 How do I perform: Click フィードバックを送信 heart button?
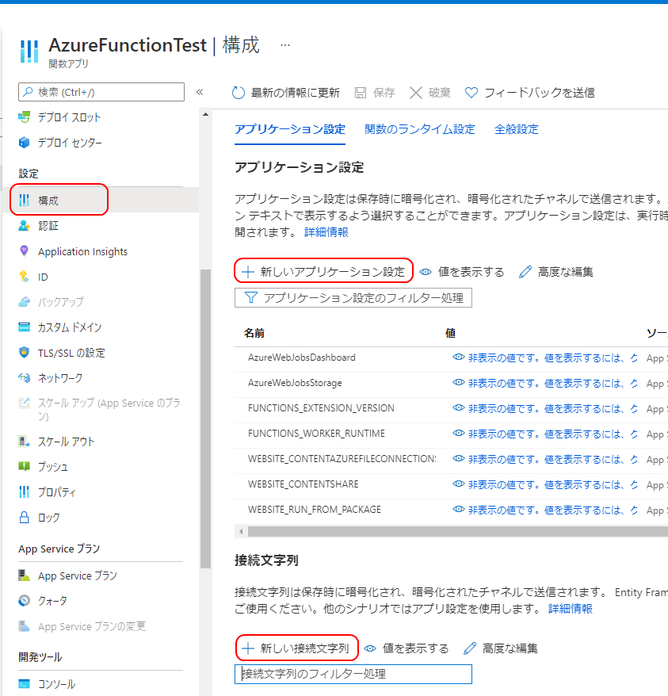530,93
